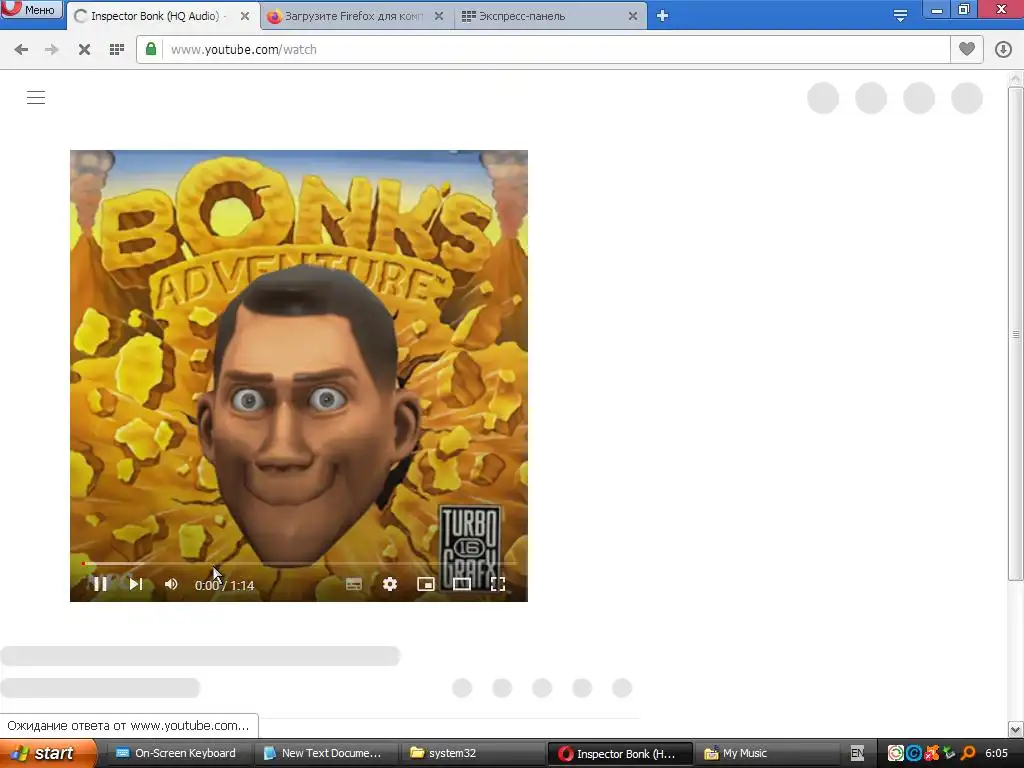The image size is (1024, 768).
Task: Stop loading the page
Action: [84, 50]
